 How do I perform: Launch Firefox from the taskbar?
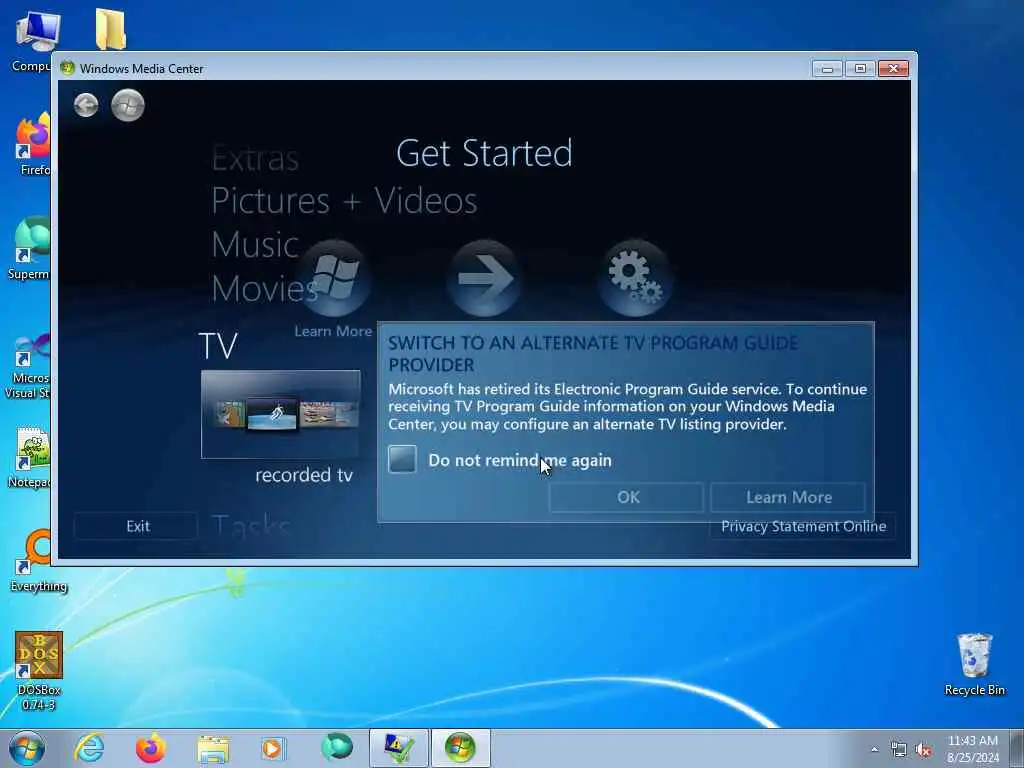click(151, 748)
